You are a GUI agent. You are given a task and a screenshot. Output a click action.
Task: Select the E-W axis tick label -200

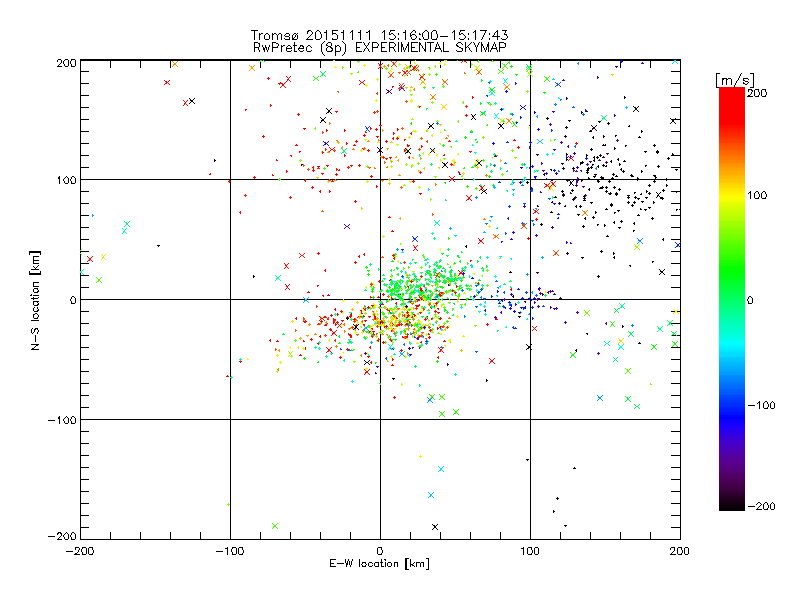[x=80, y=552]
